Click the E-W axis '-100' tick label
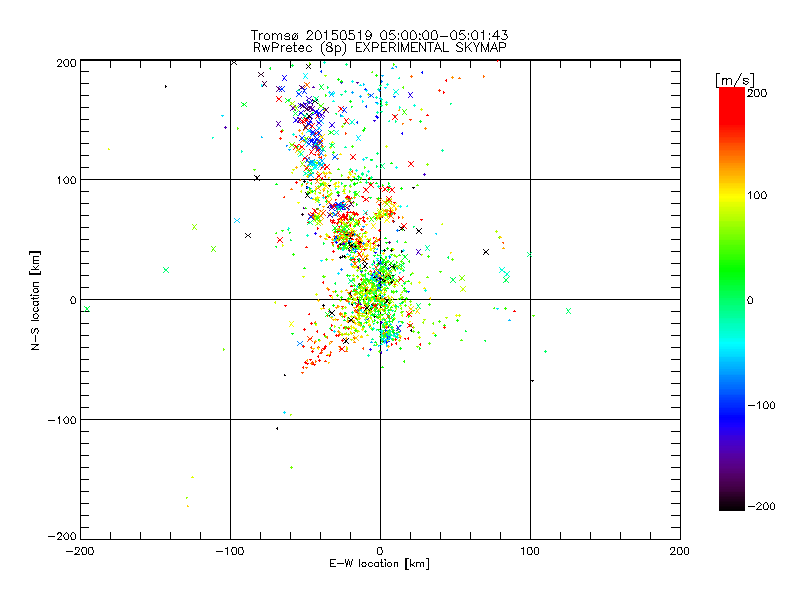This screenshot has width=800, height=600. [x=230, y=551]
